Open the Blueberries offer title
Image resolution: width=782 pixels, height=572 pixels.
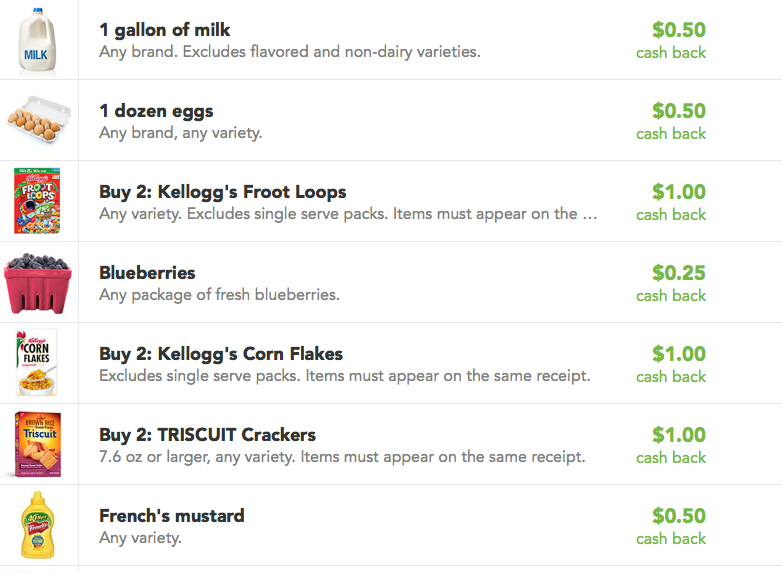pos(147,273)
